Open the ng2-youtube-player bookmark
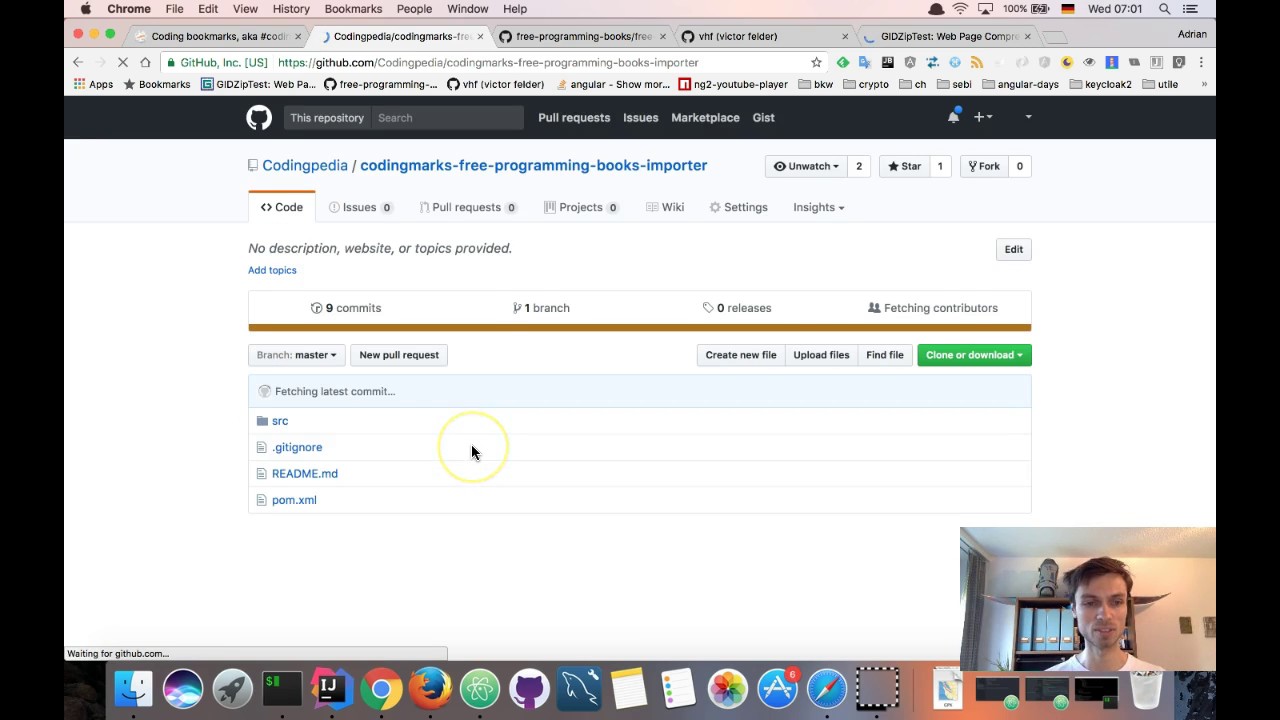This screenshot has height=720, width=1280. tap(733, 84)
